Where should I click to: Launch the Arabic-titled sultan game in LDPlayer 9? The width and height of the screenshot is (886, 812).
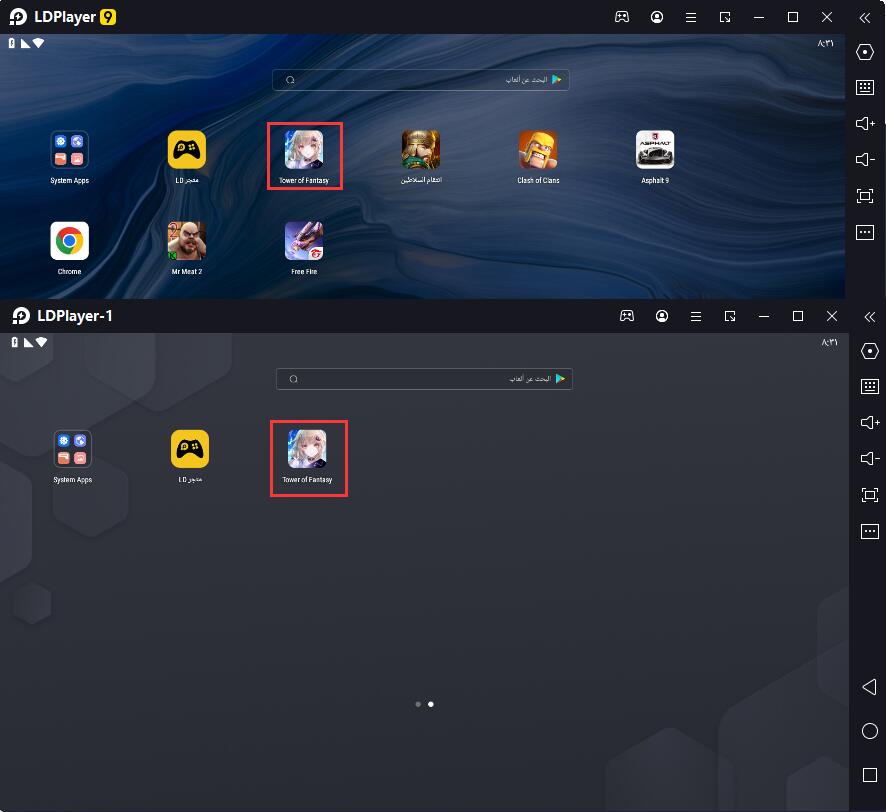421,150
